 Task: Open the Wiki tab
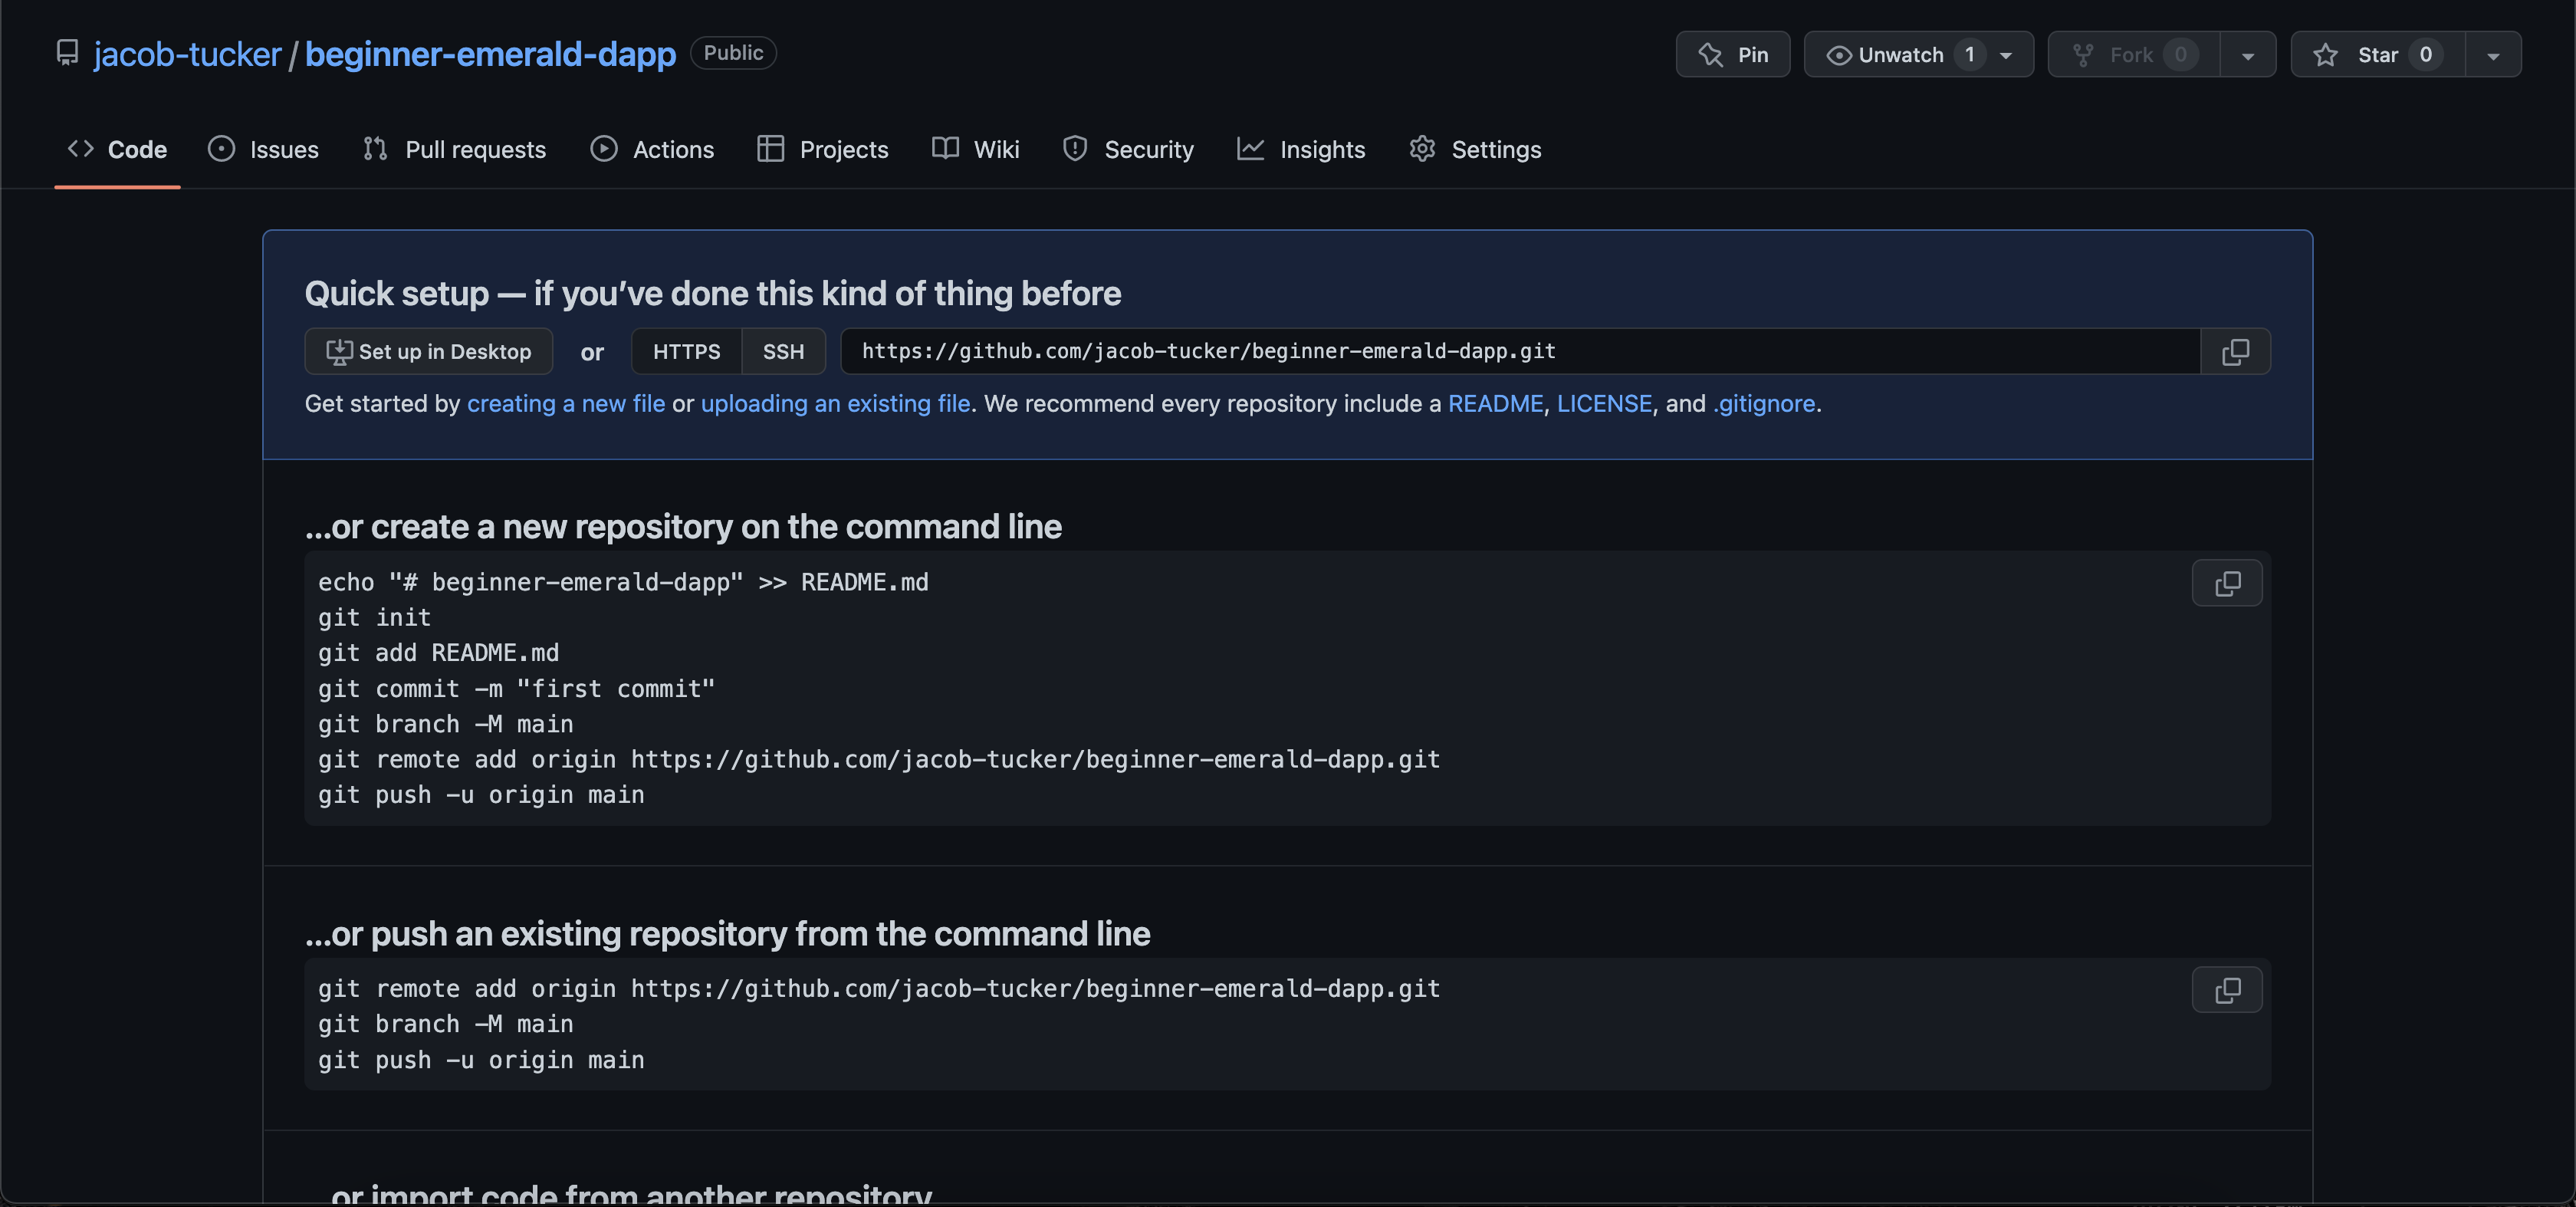click(x=975, y=149)
